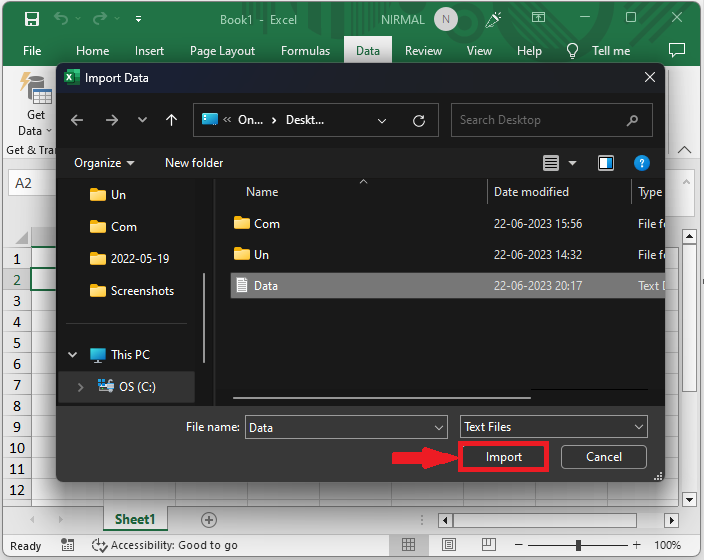Click the Cancel button
704x560 pixels.
coord(603,457)
